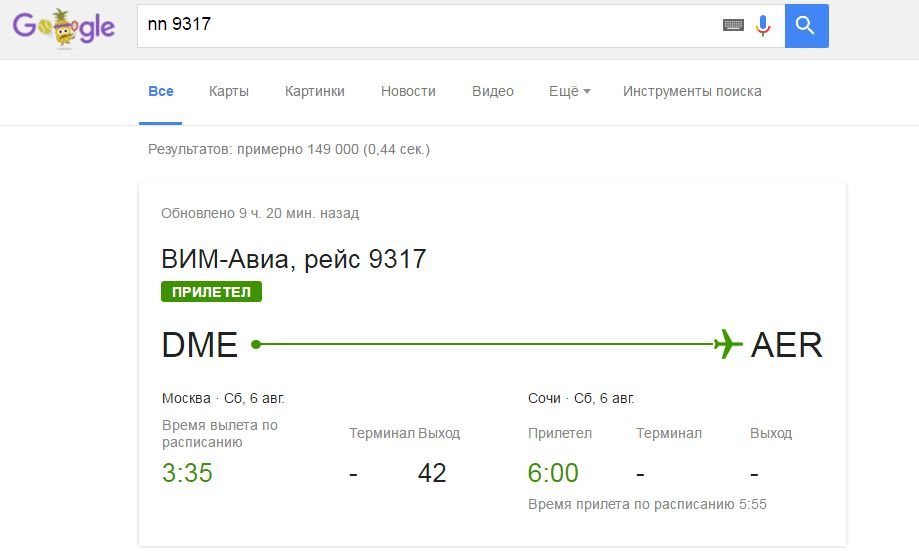This screenshot has height=551, width=919.
Task: Click the departure airport code "DME"
Action: click(x=199, y=345)
